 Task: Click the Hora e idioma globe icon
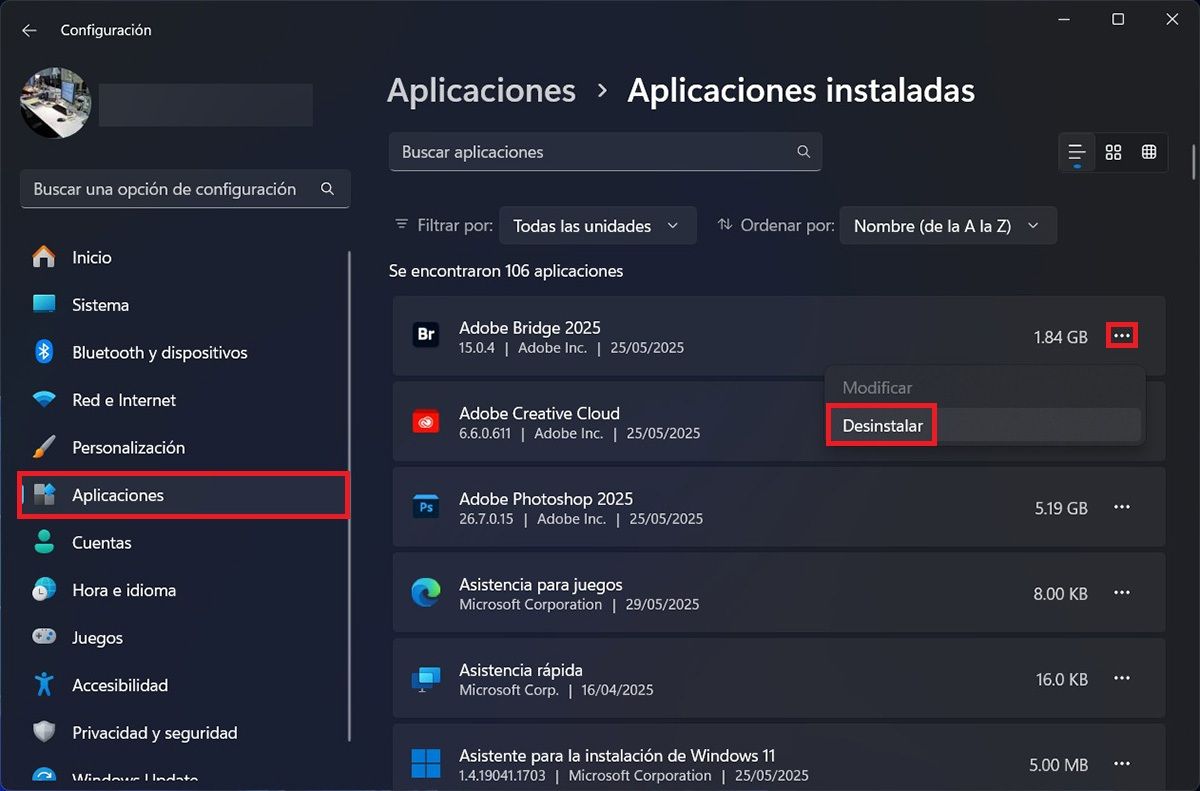(44, 590)
